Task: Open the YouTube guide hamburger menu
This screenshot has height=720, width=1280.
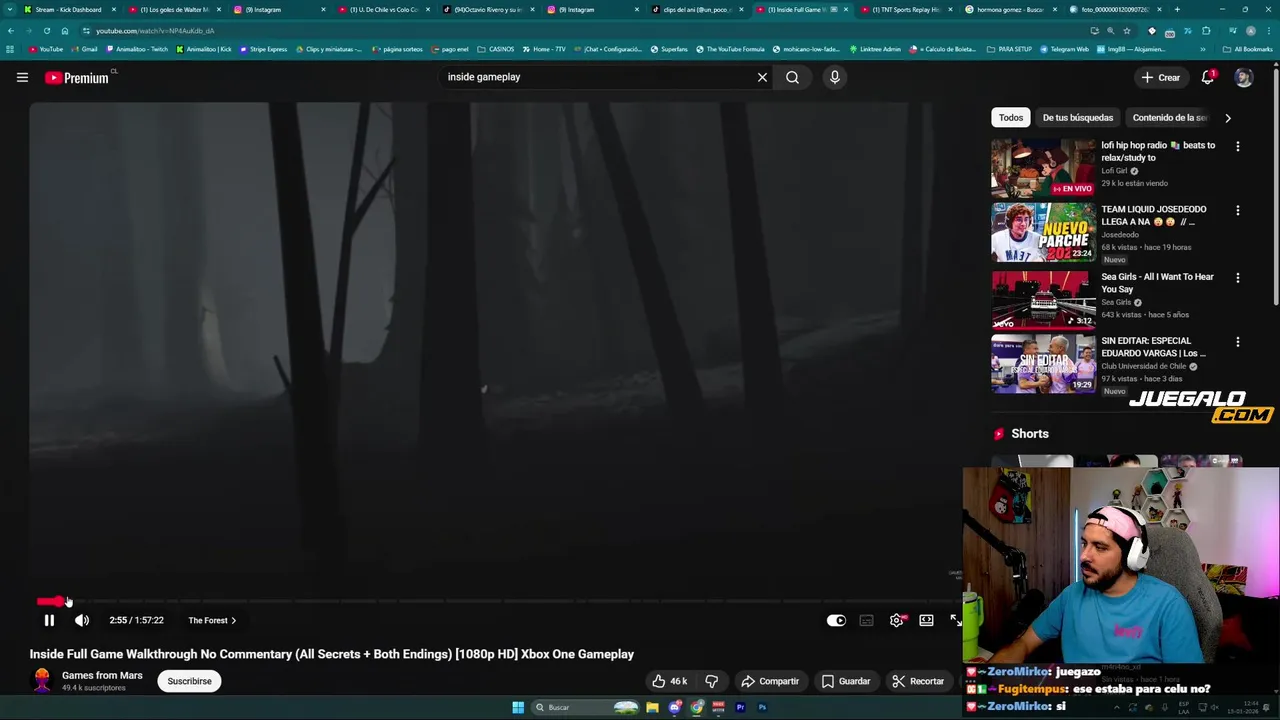Action: point(22,77)
